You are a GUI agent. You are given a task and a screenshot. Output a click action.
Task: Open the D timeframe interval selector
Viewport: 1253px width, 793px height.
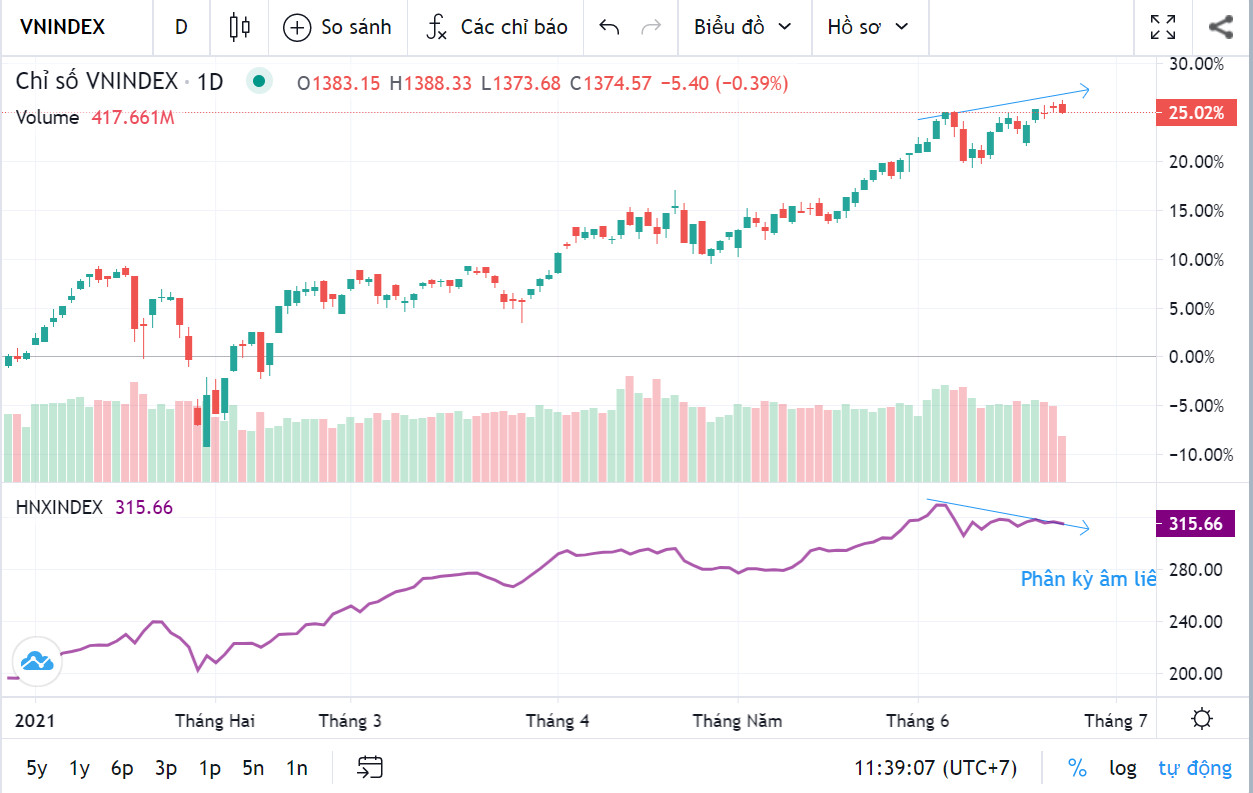(181, 27)
